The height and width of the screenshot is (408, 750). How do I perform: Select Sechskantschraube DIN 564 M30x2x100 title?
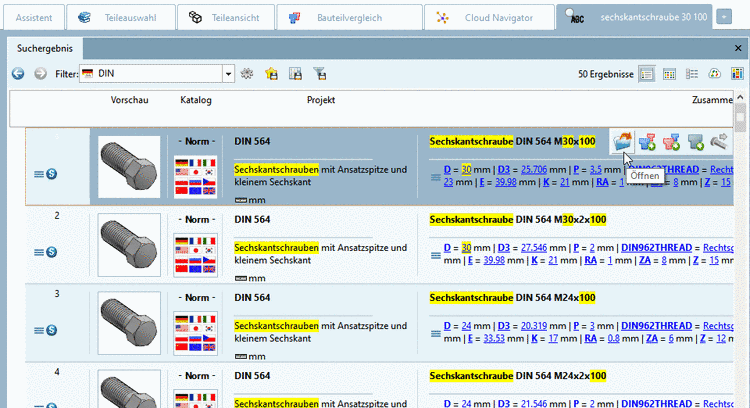click(x=518, y=220)
